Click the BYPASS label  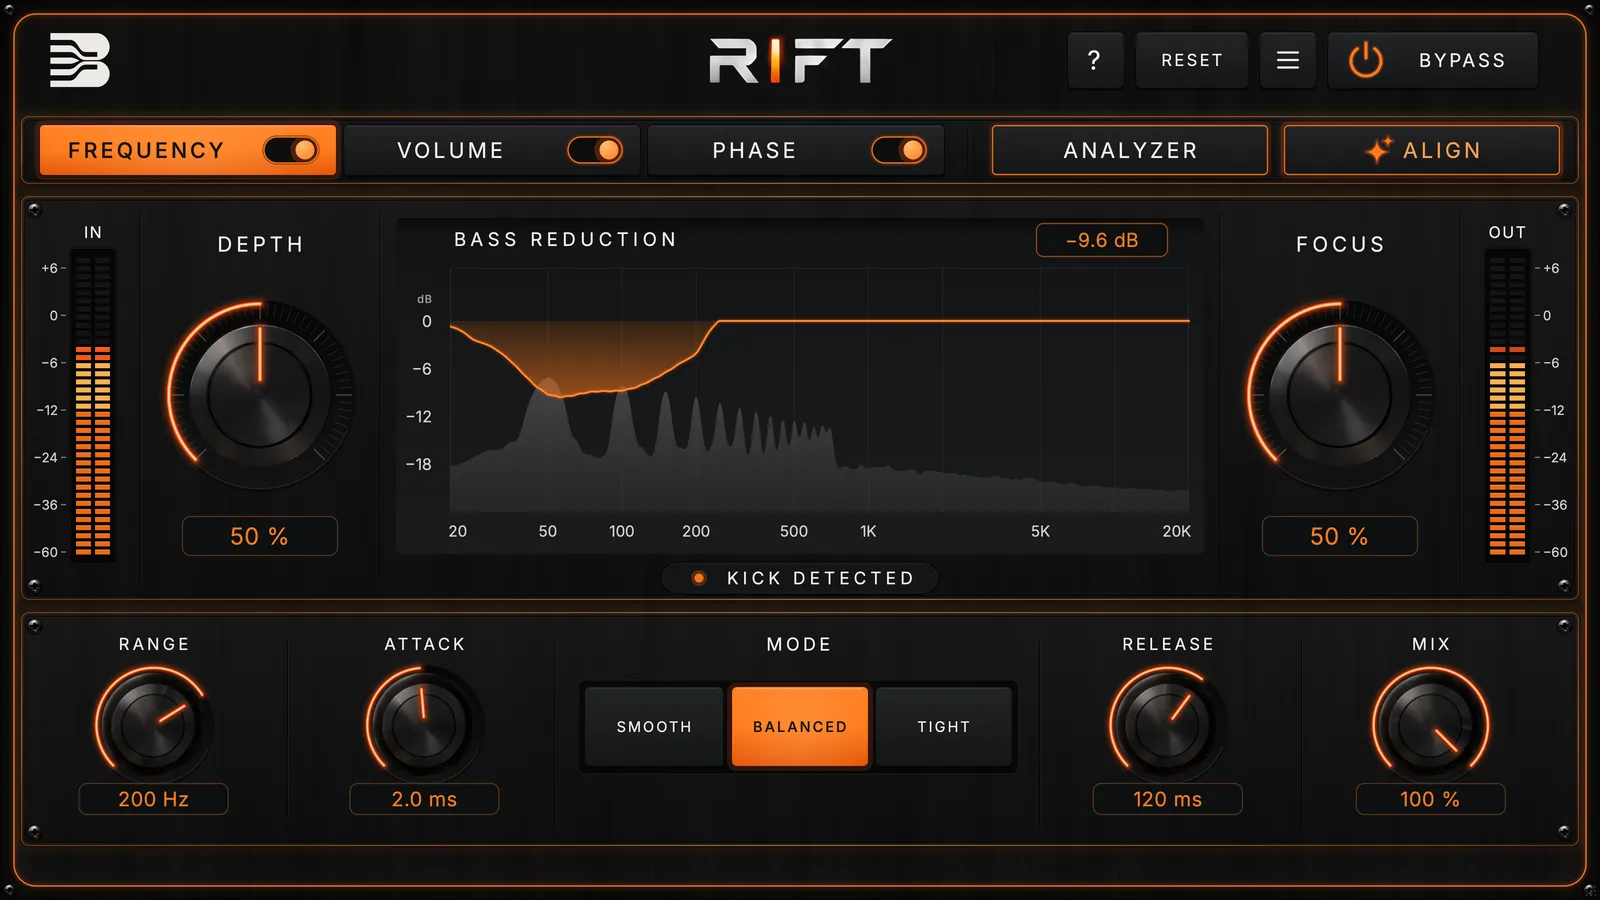pos(1462,60)
